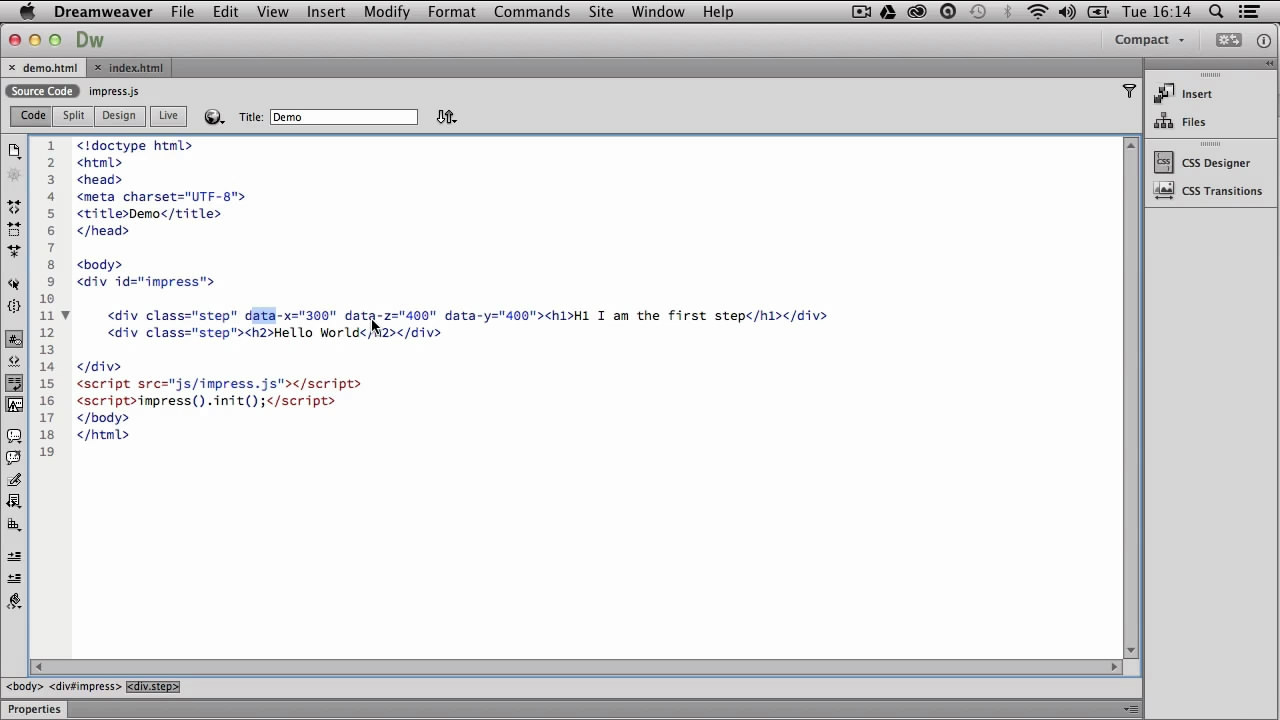This screenshot has width=1280, height=720.
Task: Open the Commands menu
Action: pyautogui.click(x=532, y=12)
